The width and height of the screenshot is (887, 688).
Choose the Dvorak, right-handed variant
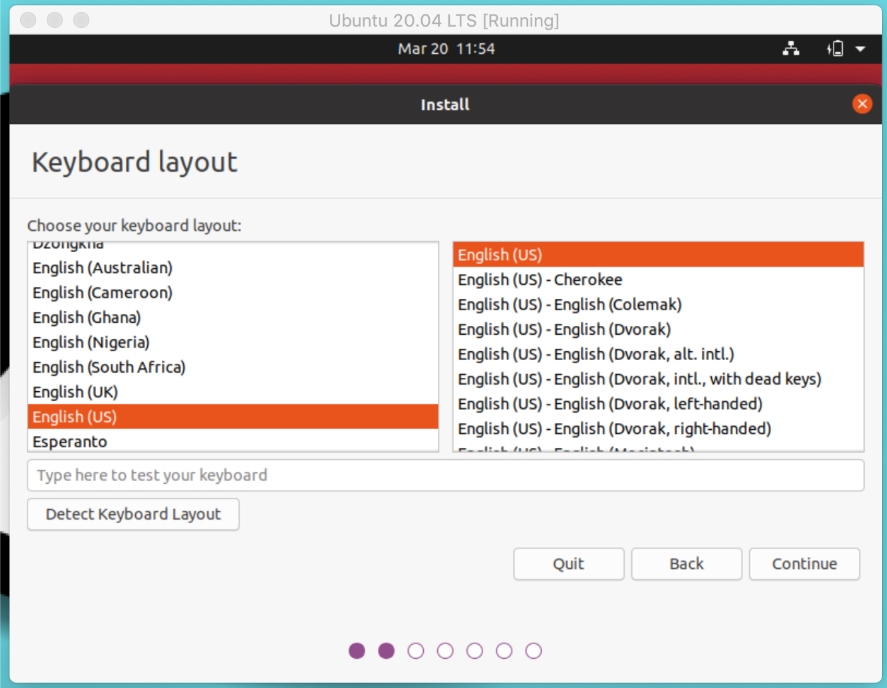tap(658, 429)
